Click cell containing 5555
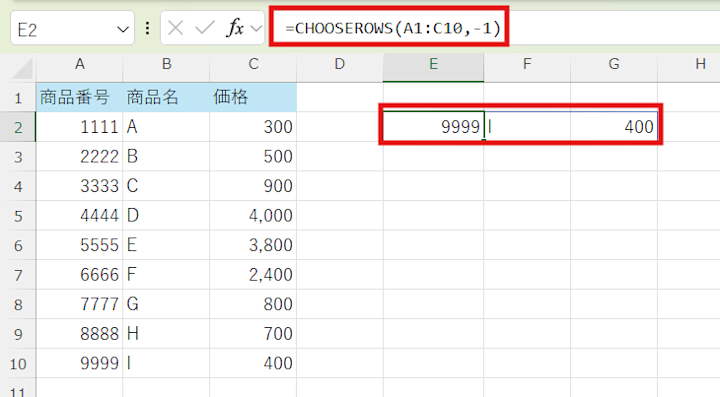The image size is (720, 397). click(x=79, y=245)
